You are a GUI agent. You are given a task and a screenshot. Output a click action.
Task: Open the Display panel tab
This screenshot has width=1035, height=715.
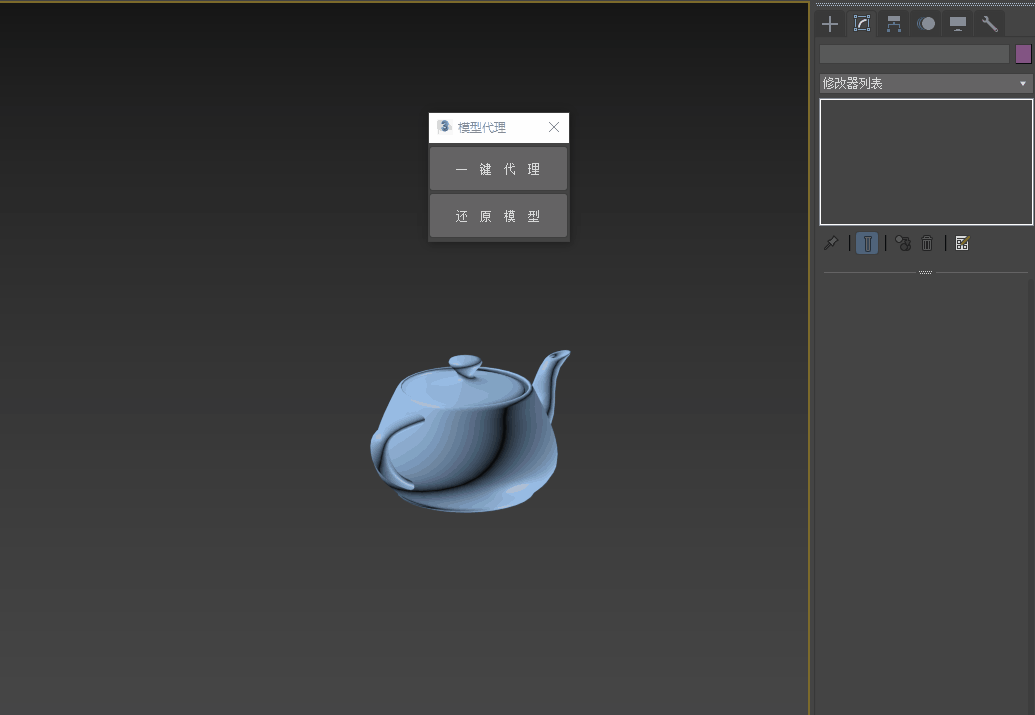[x=958, y=24]
